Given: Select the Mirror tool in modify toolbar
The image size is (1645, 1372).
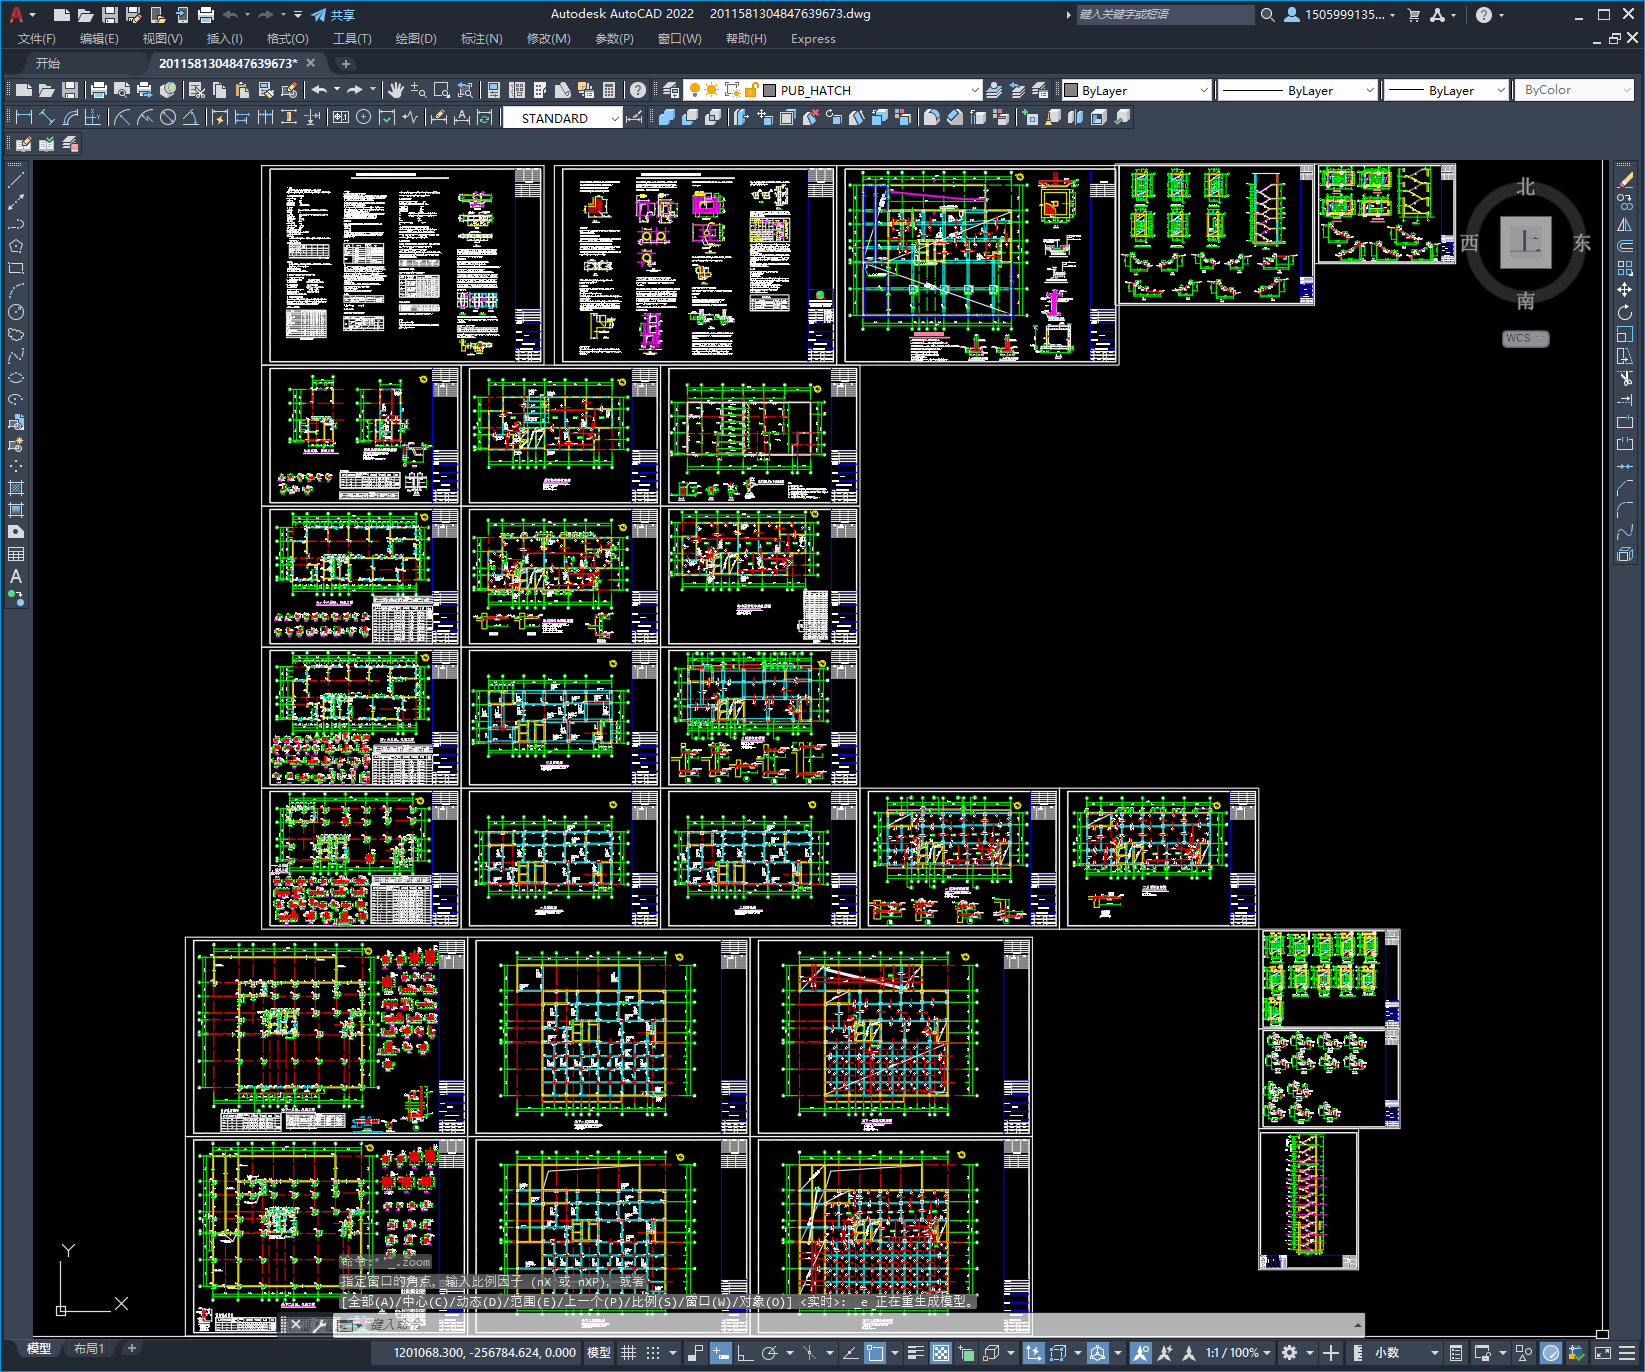Looking at the screenshot, I should pyautogui.click(x=1625, y=225).
